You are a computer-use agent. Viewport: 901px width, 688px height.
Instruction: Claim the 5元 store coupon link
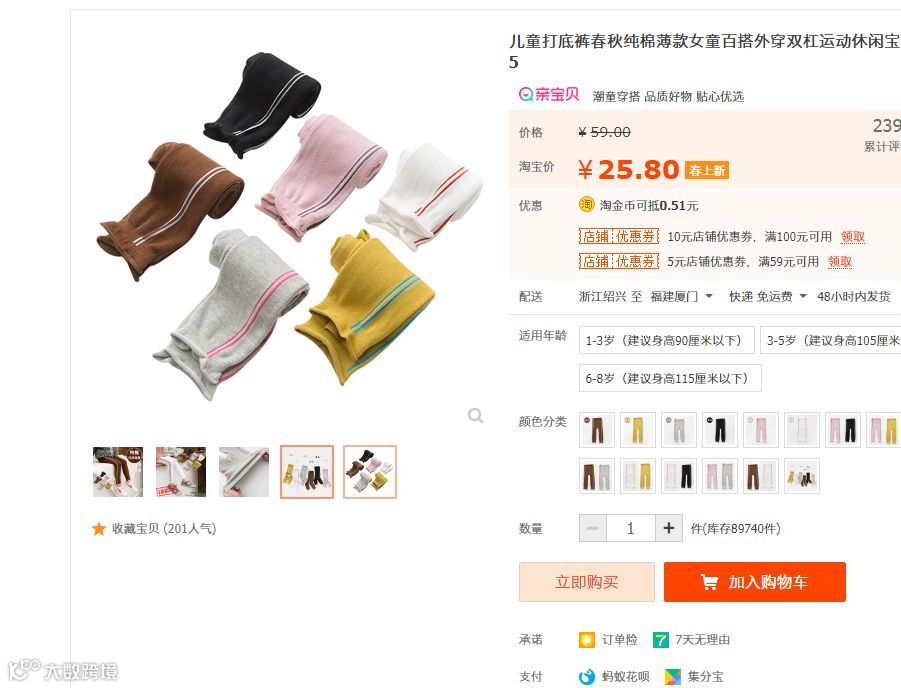tap(840, 262)
